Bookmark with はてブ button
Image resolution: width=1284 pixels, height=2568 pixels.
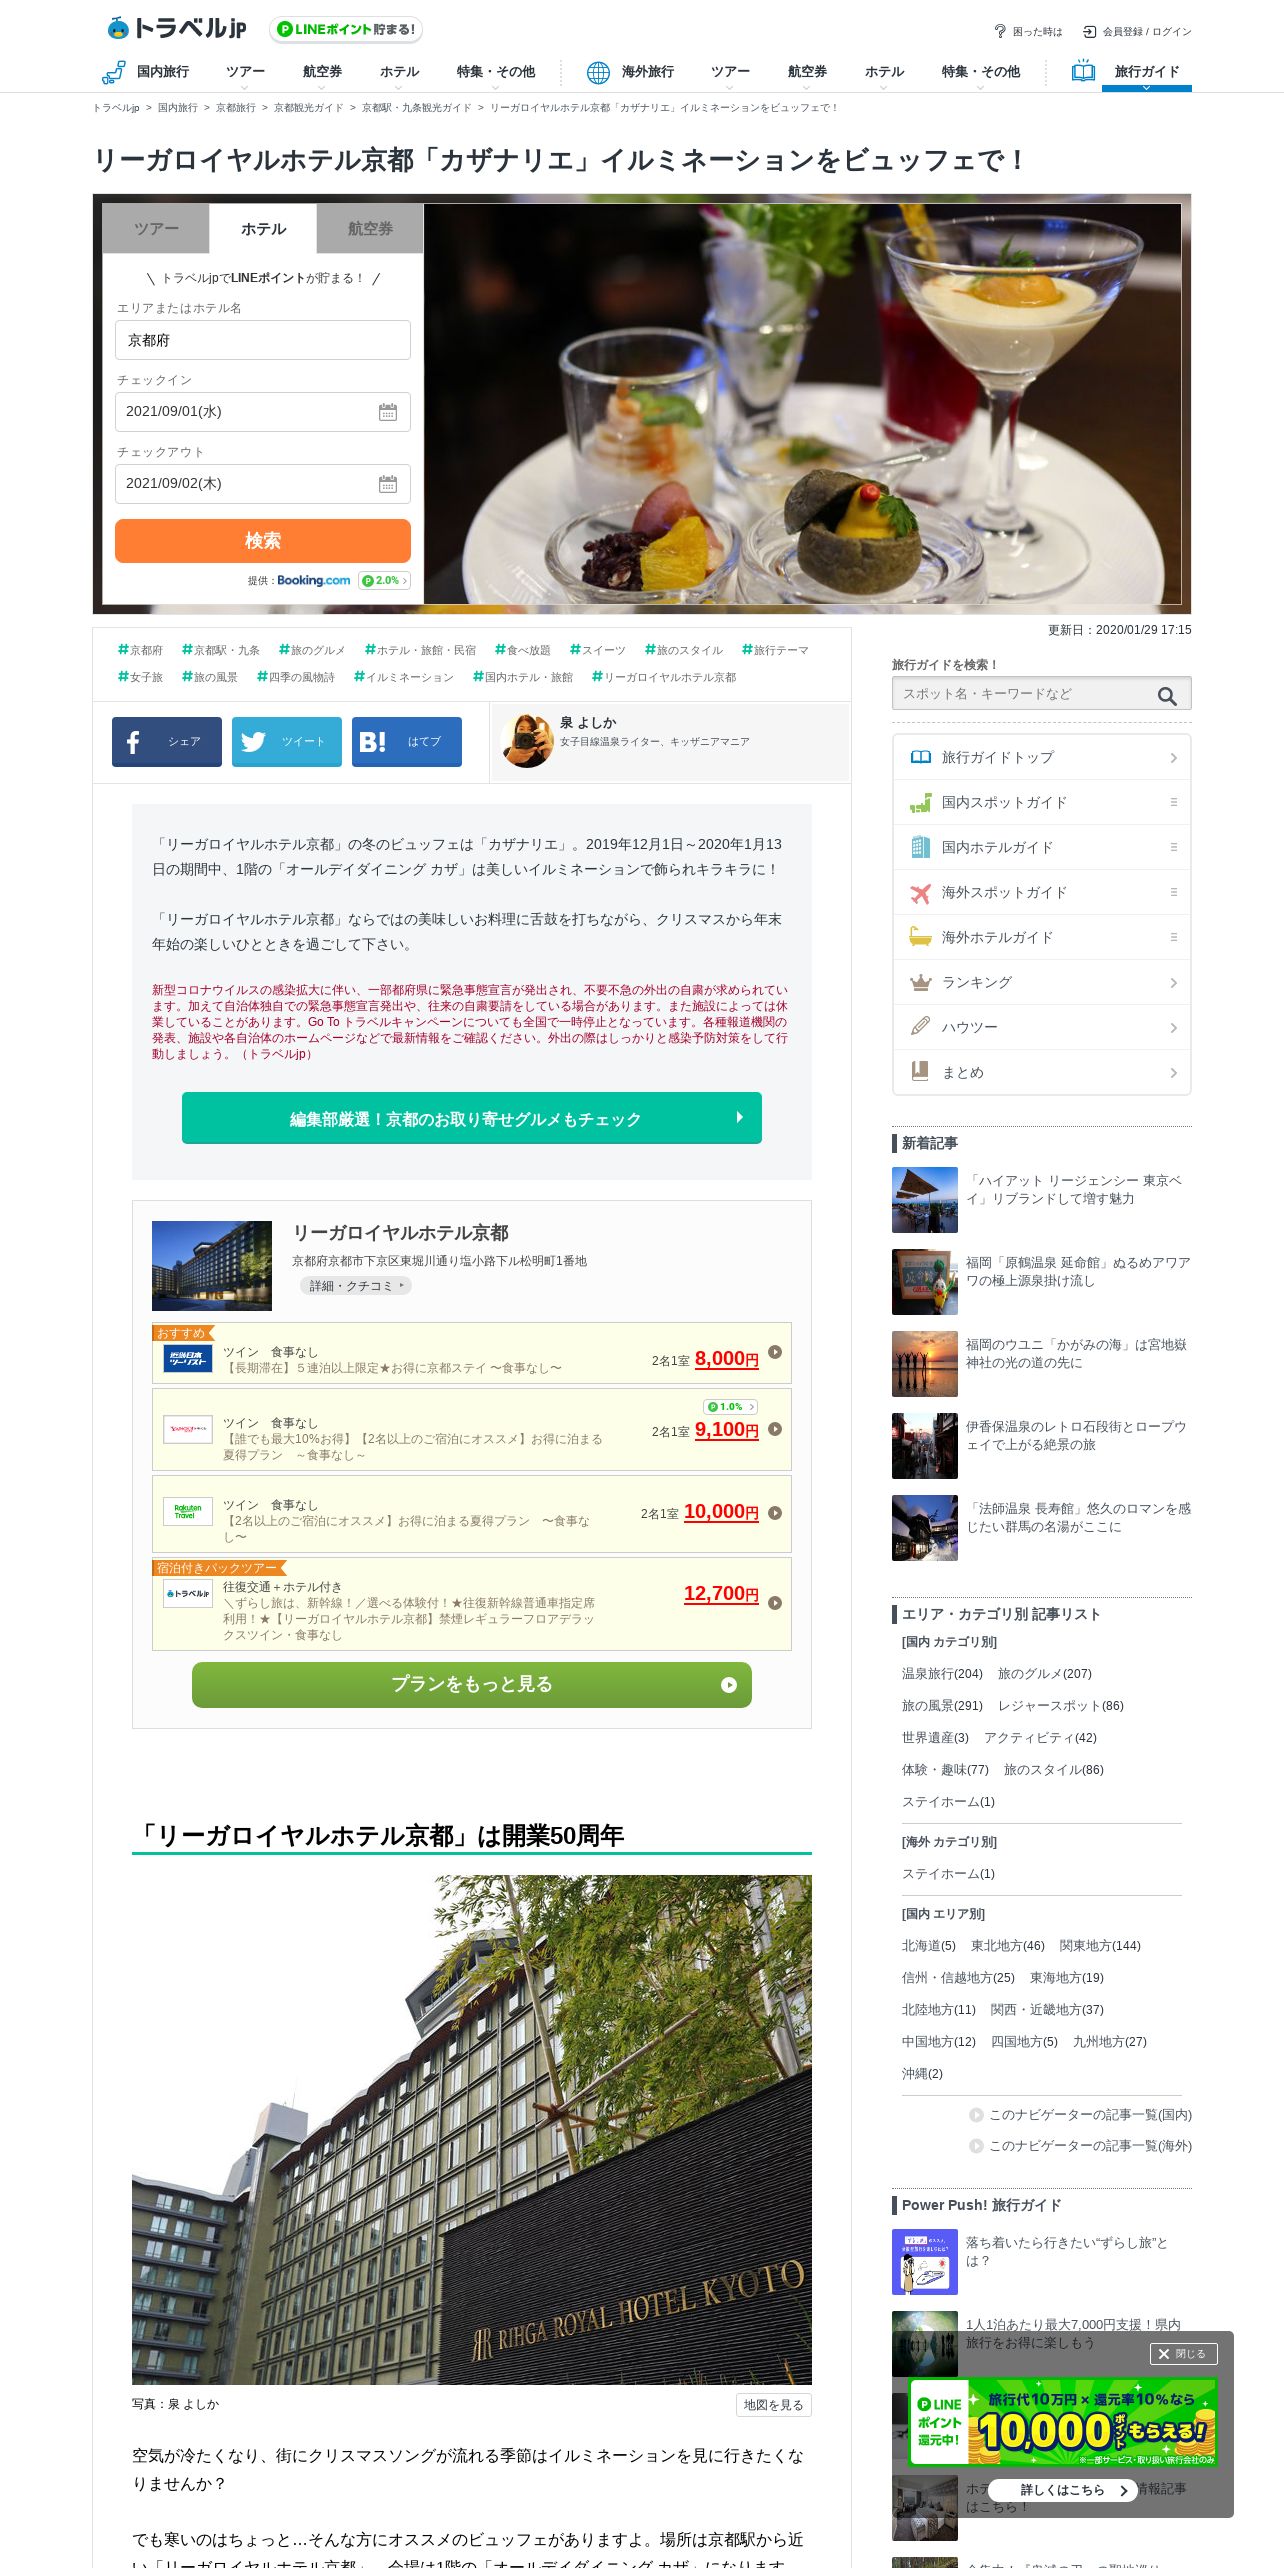(407, 742)
